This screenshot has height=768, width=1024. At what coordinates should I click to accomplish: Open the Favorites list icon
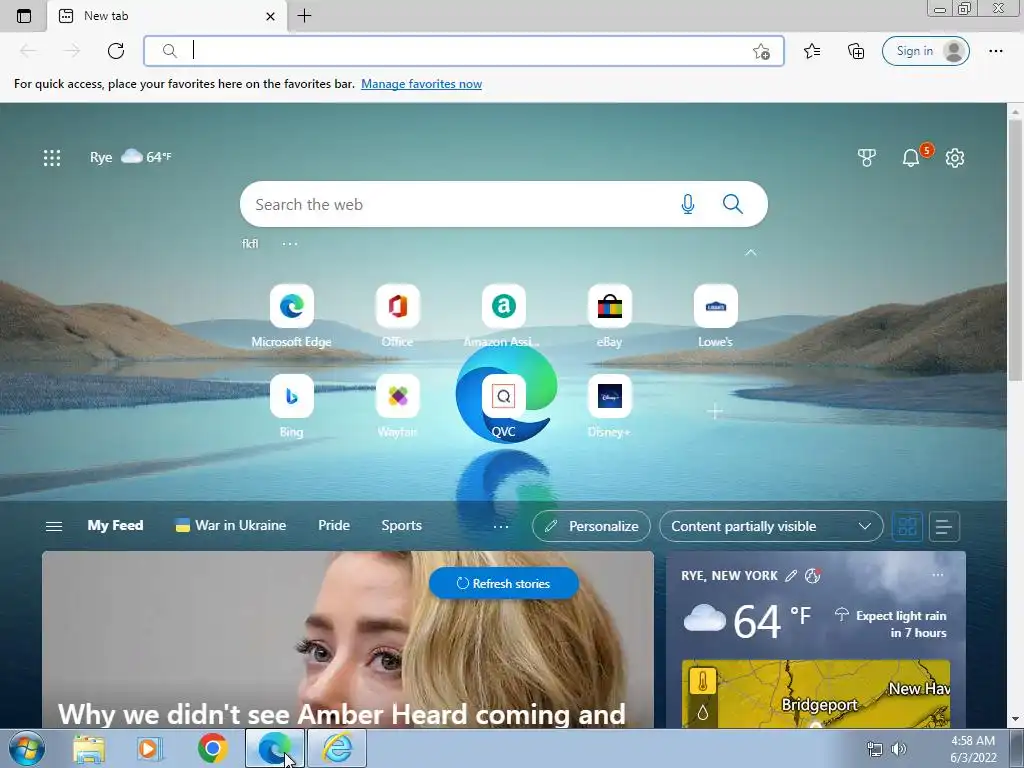pyautogui.click(x=812, y=51)
